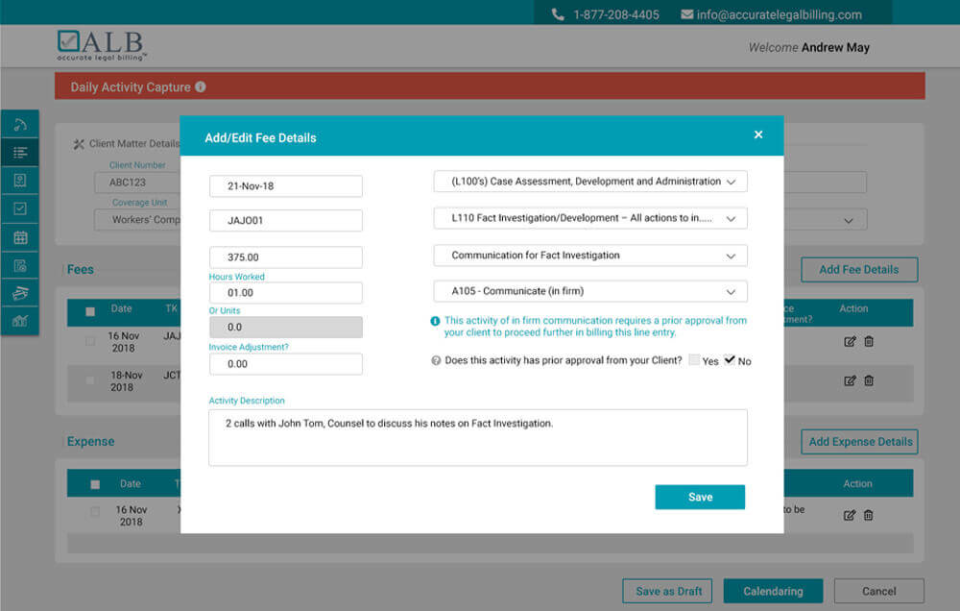The image size is (960, 611).
Task: Open the L110 Fact Investigation task dropdown
Action: click(x=590, y=217)
